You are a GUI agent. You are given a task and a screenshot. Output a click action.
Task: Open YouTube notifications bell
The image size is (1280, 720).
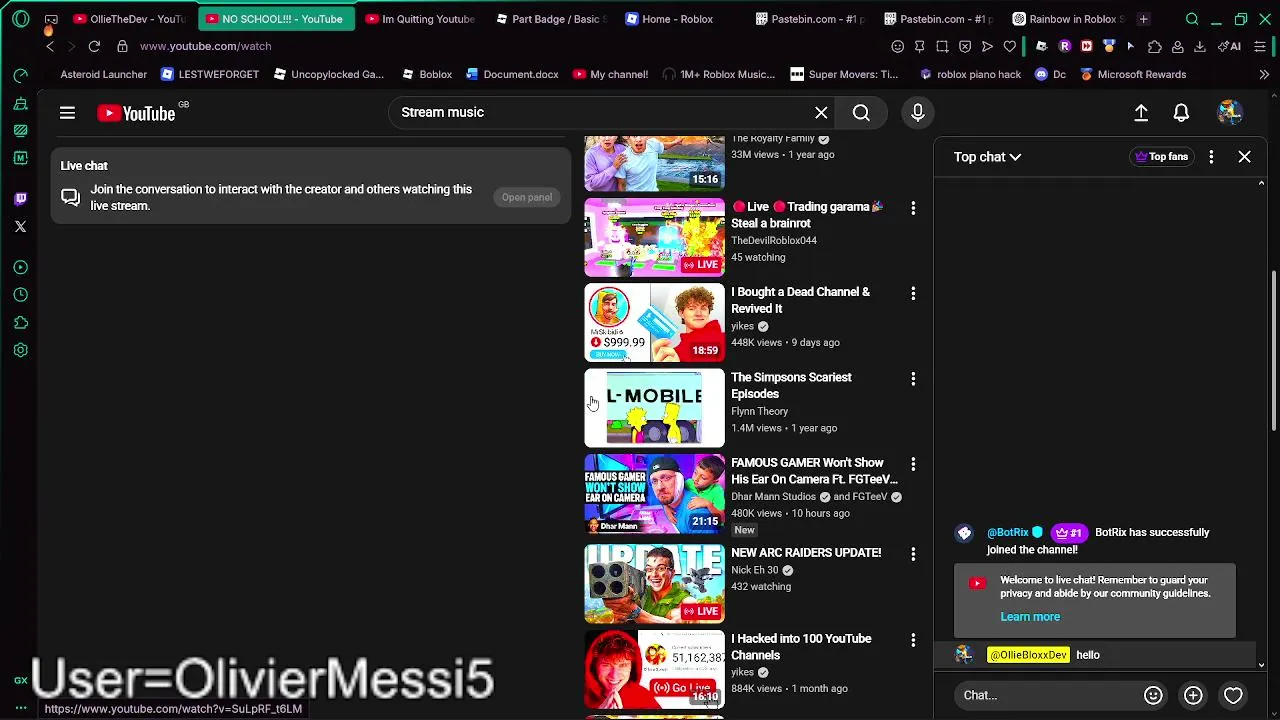[x=1181, y=113]
